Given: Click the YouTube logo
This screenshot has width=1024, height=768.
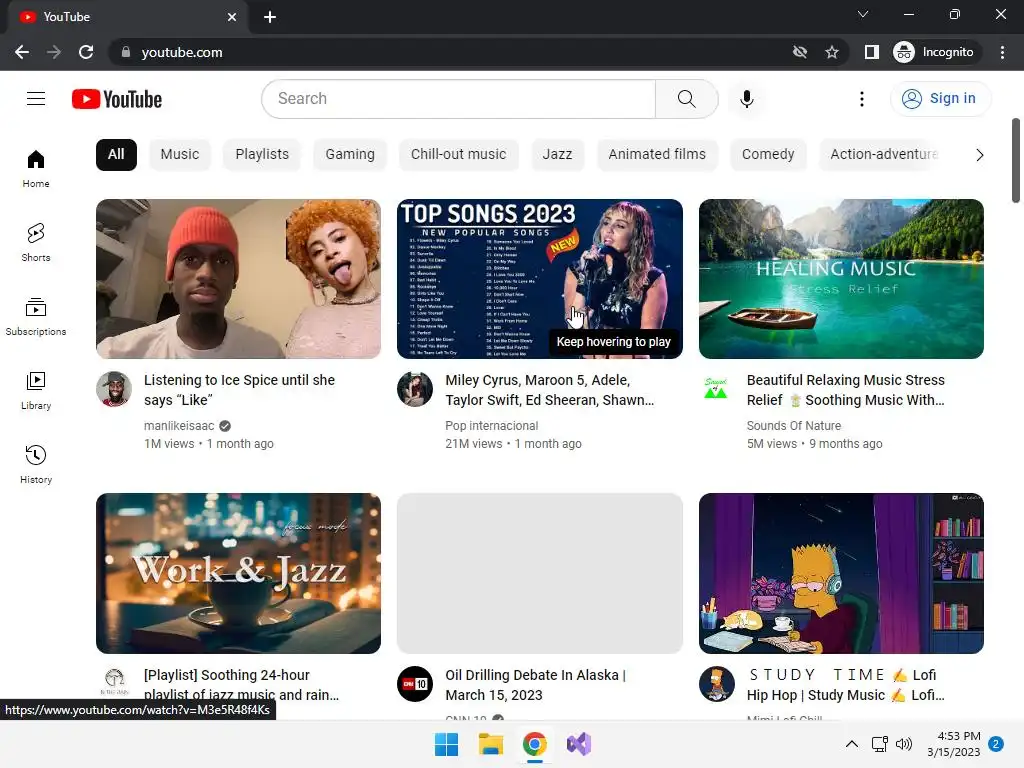Looking at the screenshot, I should click(117, 99).
